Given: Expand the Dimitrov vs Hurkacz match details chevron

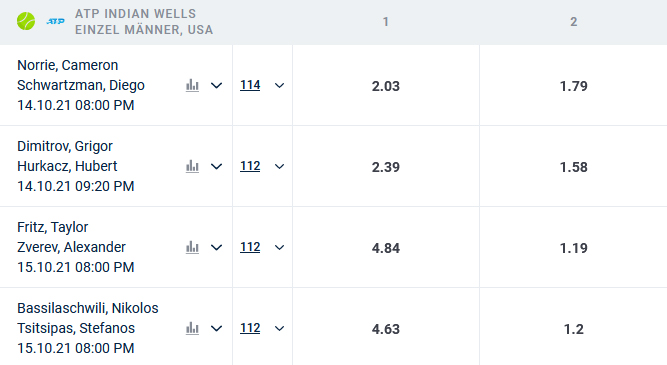Looking at the screenshot, I should point(217,166).
